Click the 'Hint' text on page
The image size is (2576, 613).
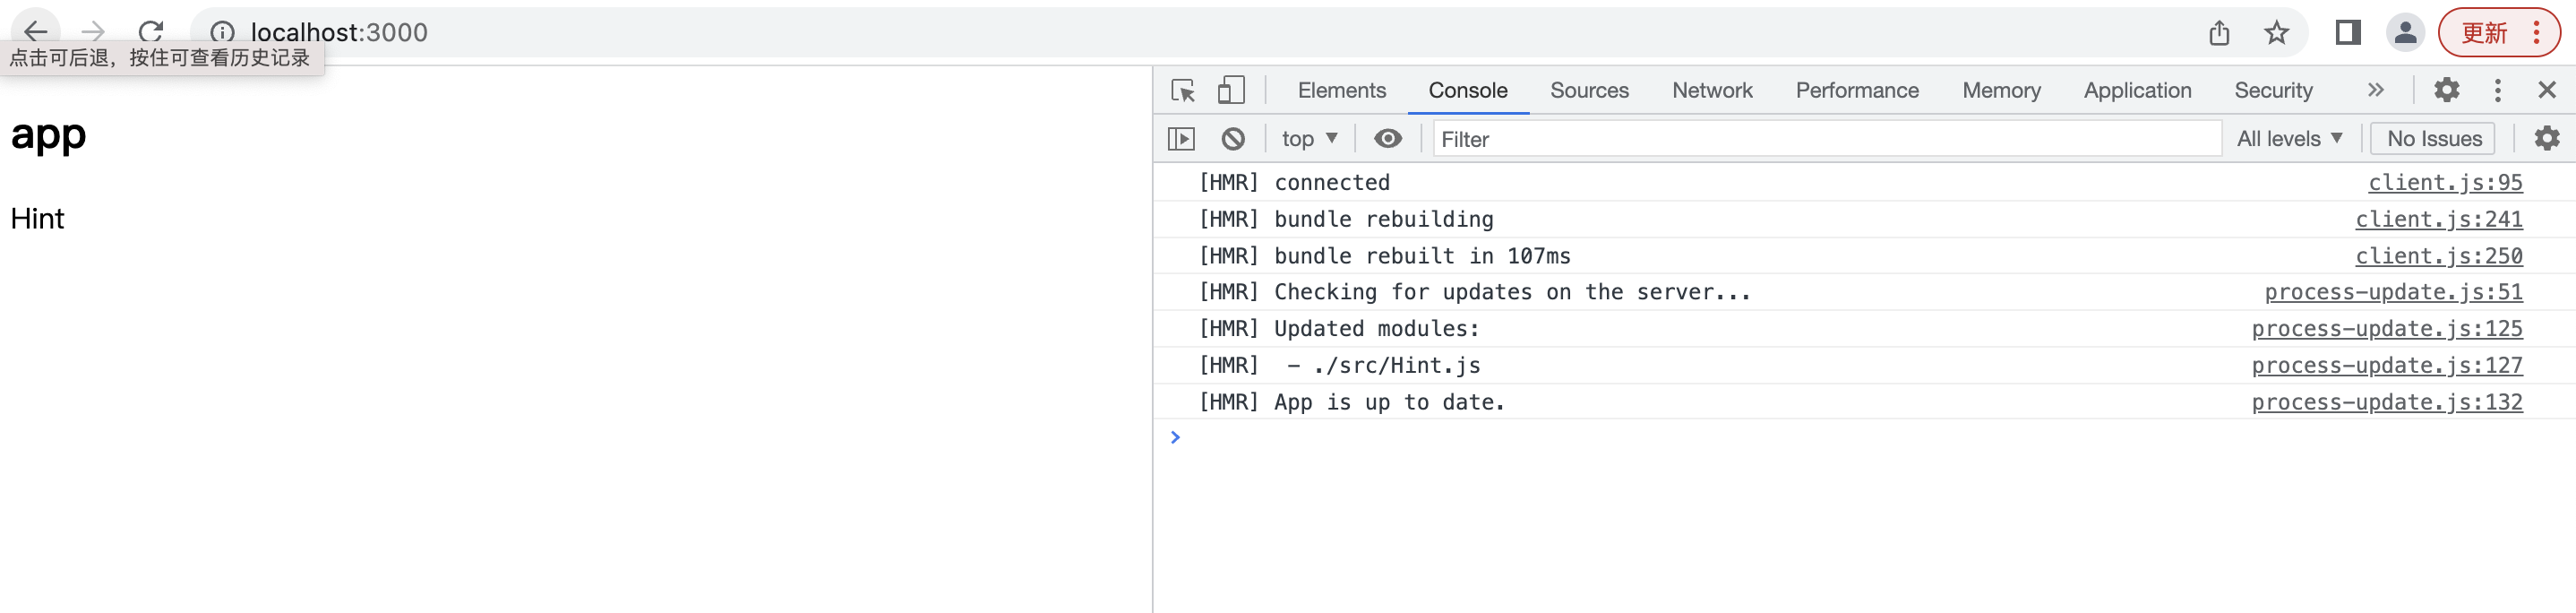tap(37, 219)
